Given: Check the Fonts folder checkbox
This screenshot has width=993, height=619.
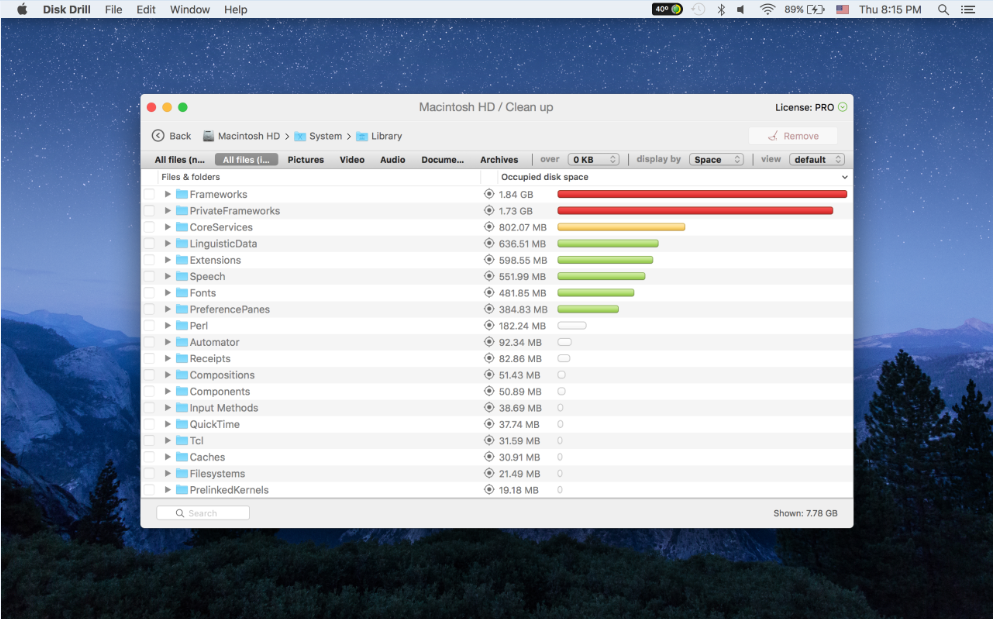Looking at the screenshot, I should pyautogui.click(x=149, y=293).
